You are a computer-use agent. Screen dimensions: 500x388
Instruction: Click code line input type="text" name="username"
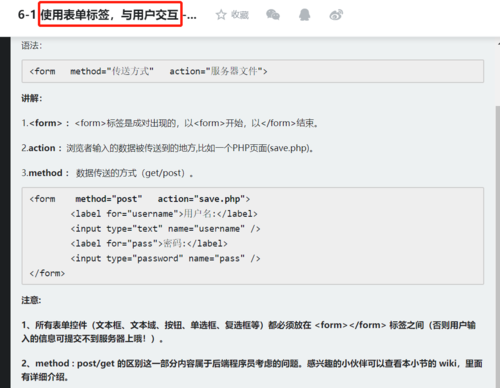pyautogui.click(x=165, y=229)
